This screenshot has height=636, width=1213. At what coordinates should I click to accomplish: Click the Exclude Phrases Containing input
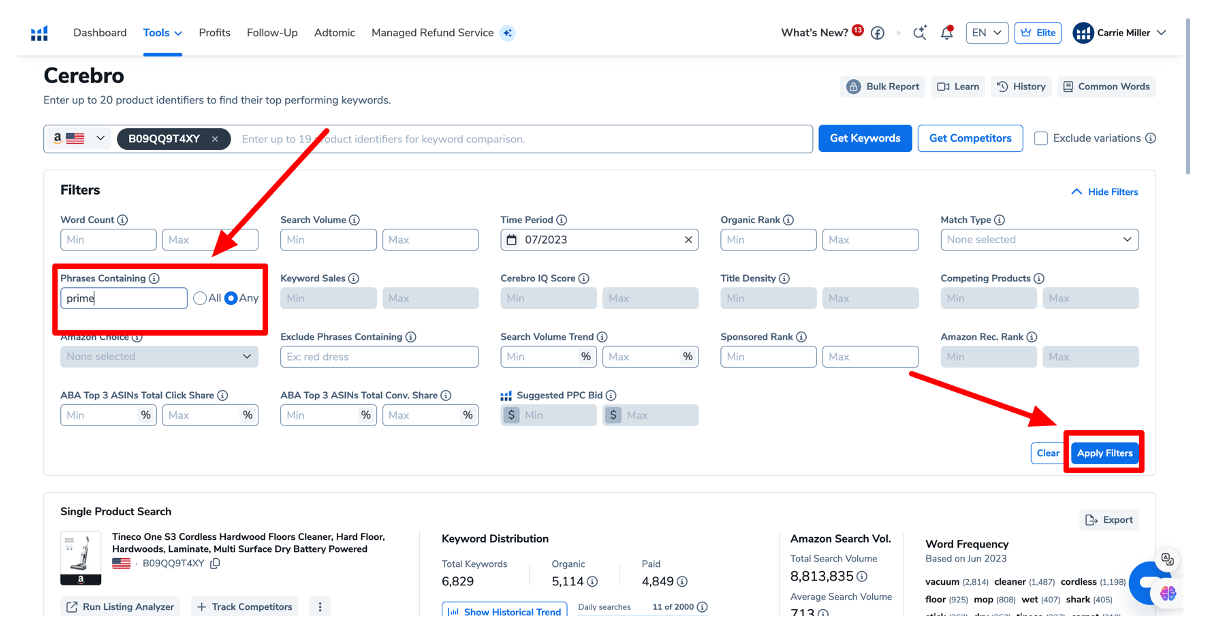[380, 357]
